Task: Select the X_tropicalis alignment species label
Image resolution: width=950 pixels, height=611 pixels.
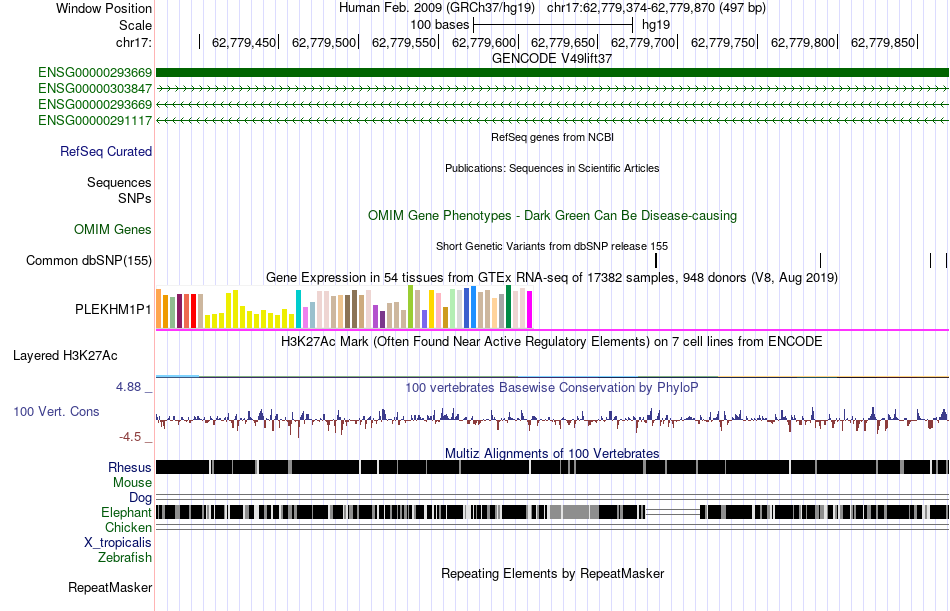Action: pyautogui.click(x=118, y=543)
